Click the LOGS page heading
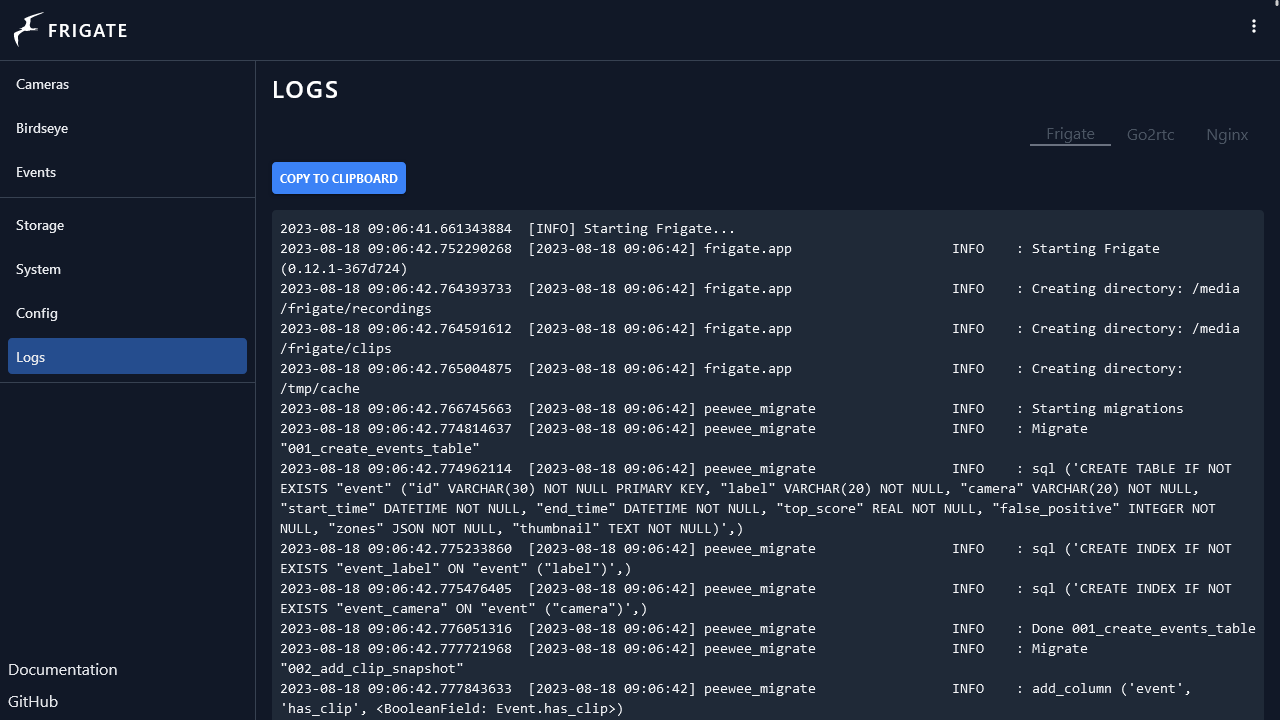 (306, 90)
